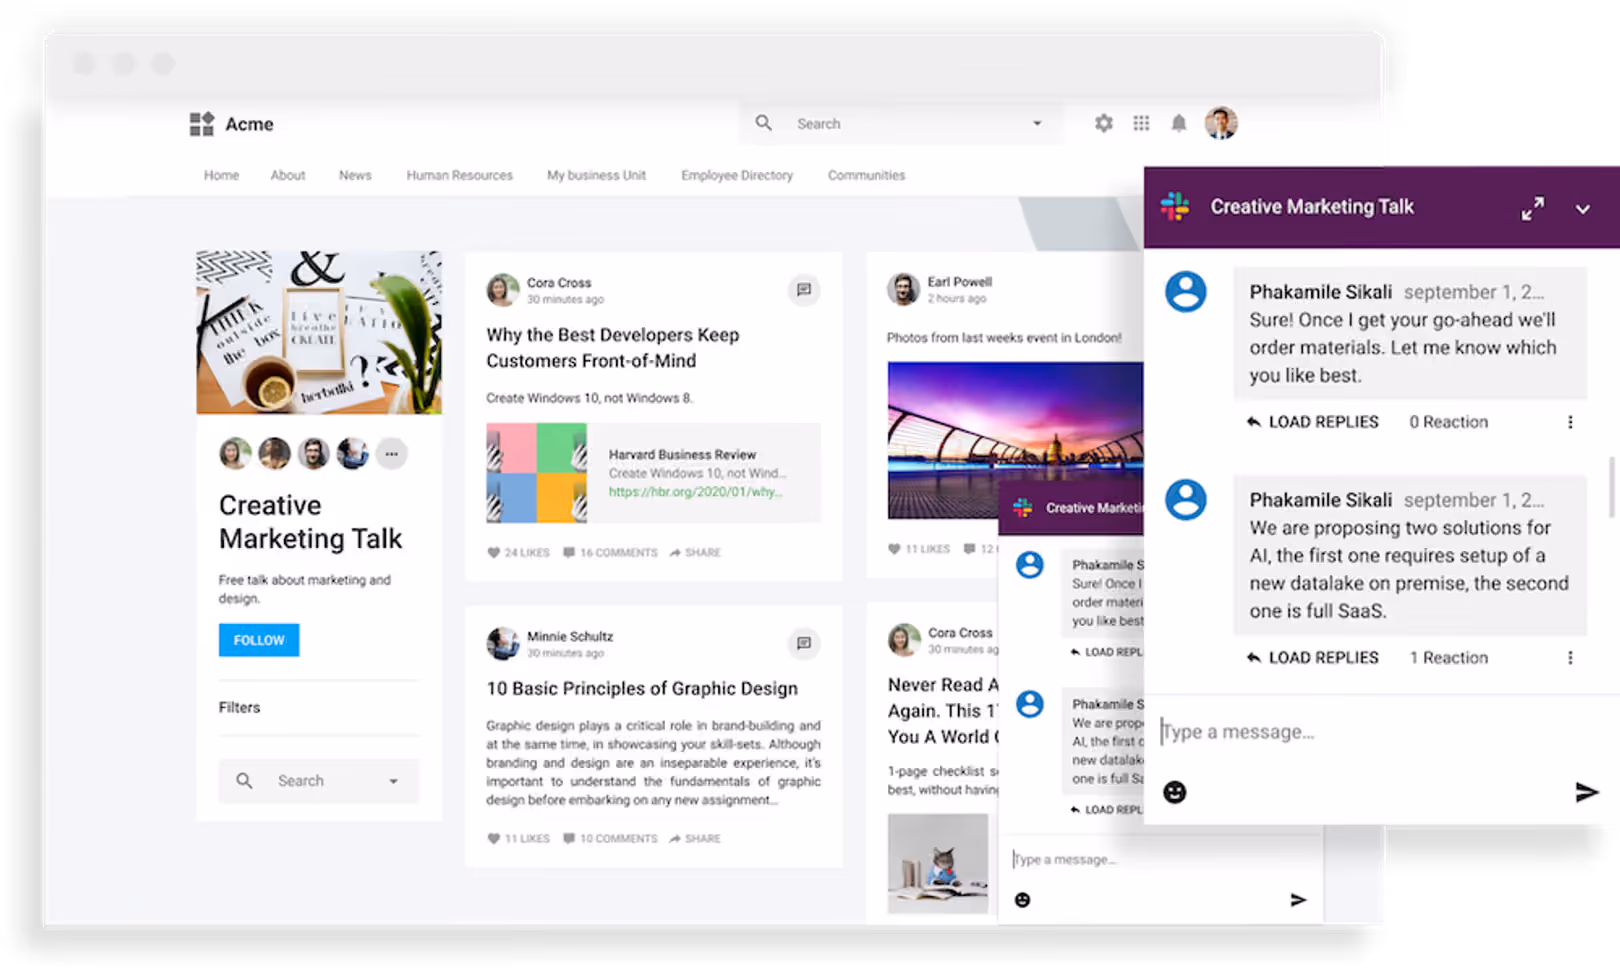The width and height of the screenshot is (1620, 970).
Task: Click comment icon on Minnie Schultz post
Action: pos(803,643)
